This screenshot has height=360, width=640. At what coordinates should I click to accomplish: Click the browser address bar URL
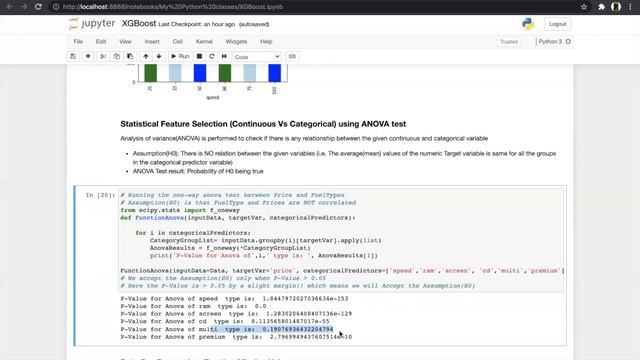(173, 7)
